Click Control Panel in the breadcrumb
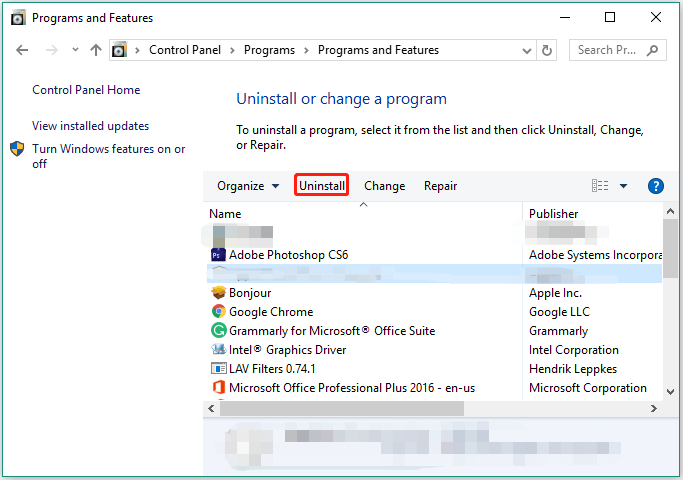This screenshot has width=683, height=480. click(185, 50)
